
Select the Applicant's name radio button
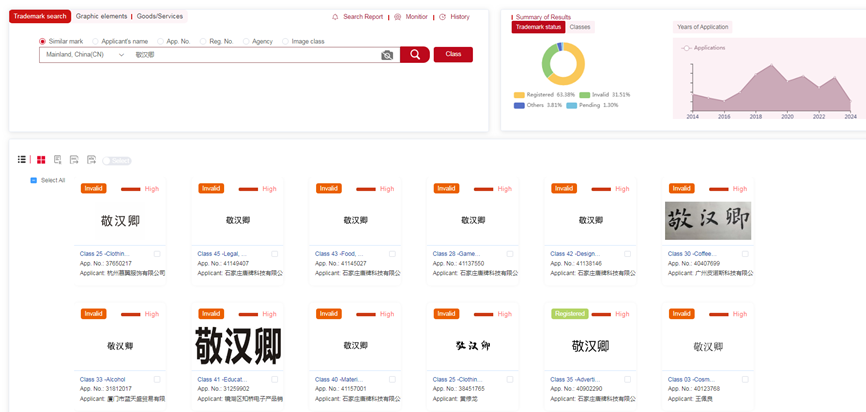click(96, 41)
